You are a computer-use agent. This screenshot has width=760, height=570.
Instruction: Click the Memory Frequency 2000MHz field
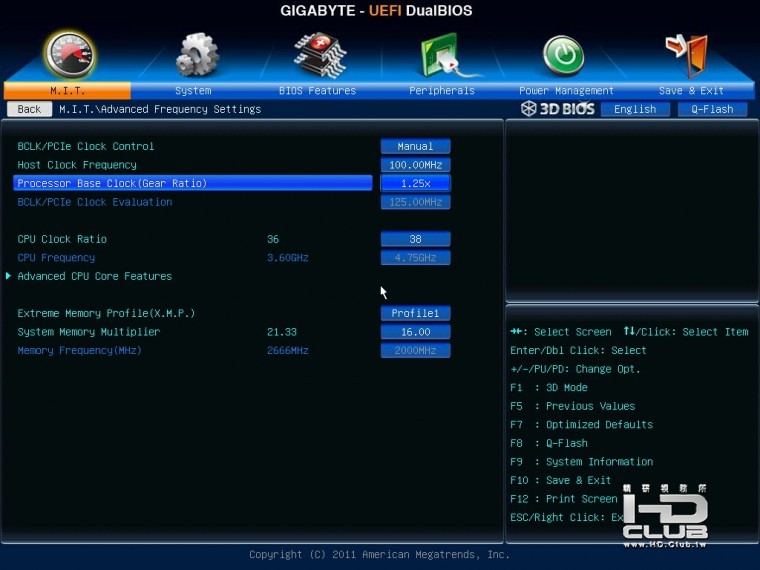point(415,350)
